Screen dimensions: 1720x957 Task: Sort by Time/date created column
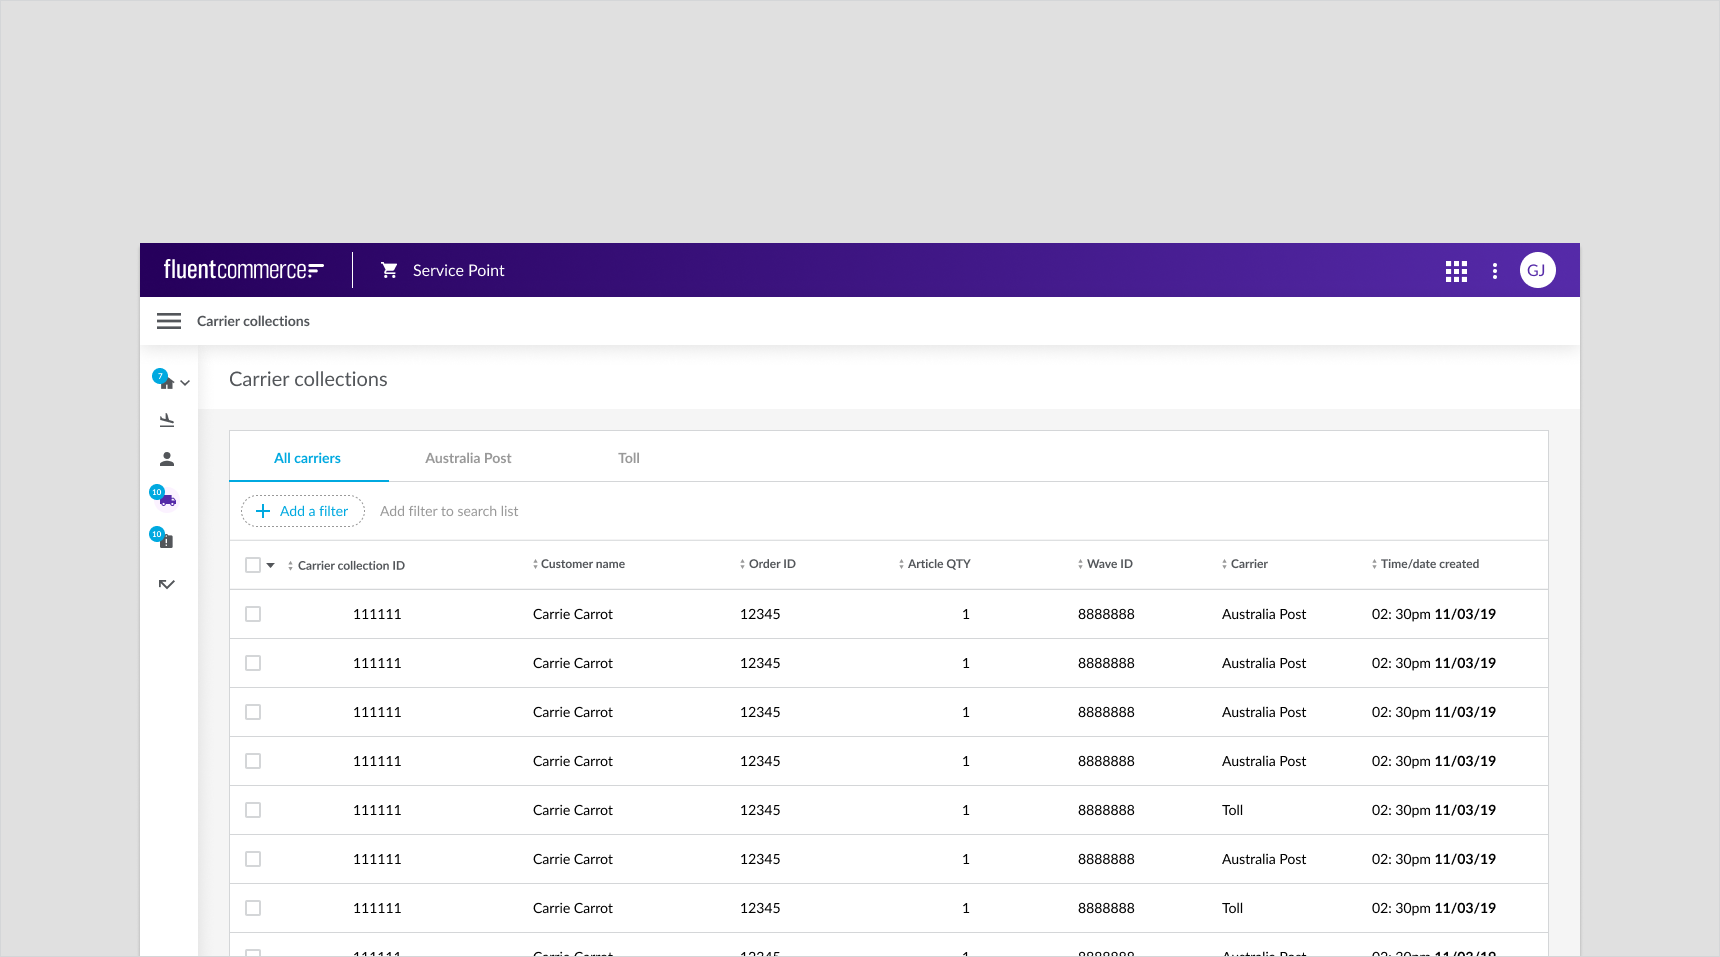[1428, 564]
